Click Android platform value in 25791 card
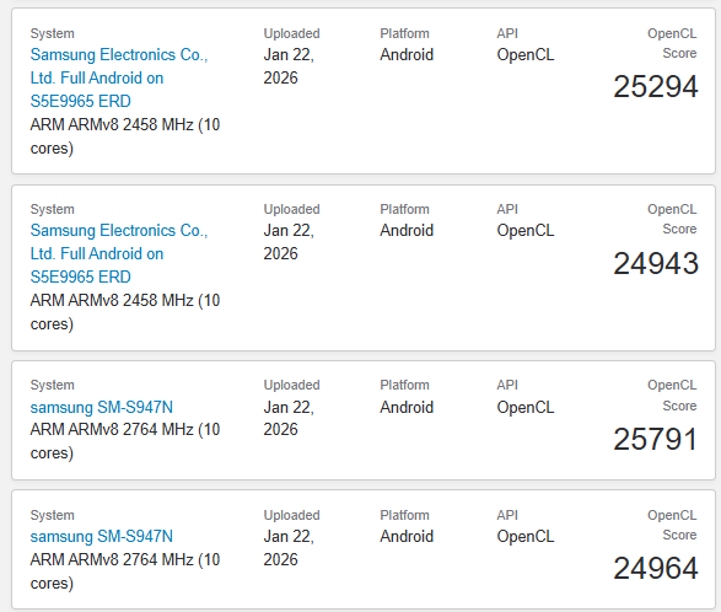Image resolution: width=721 pixels, height=612 pixels. (x=406, y=407)
